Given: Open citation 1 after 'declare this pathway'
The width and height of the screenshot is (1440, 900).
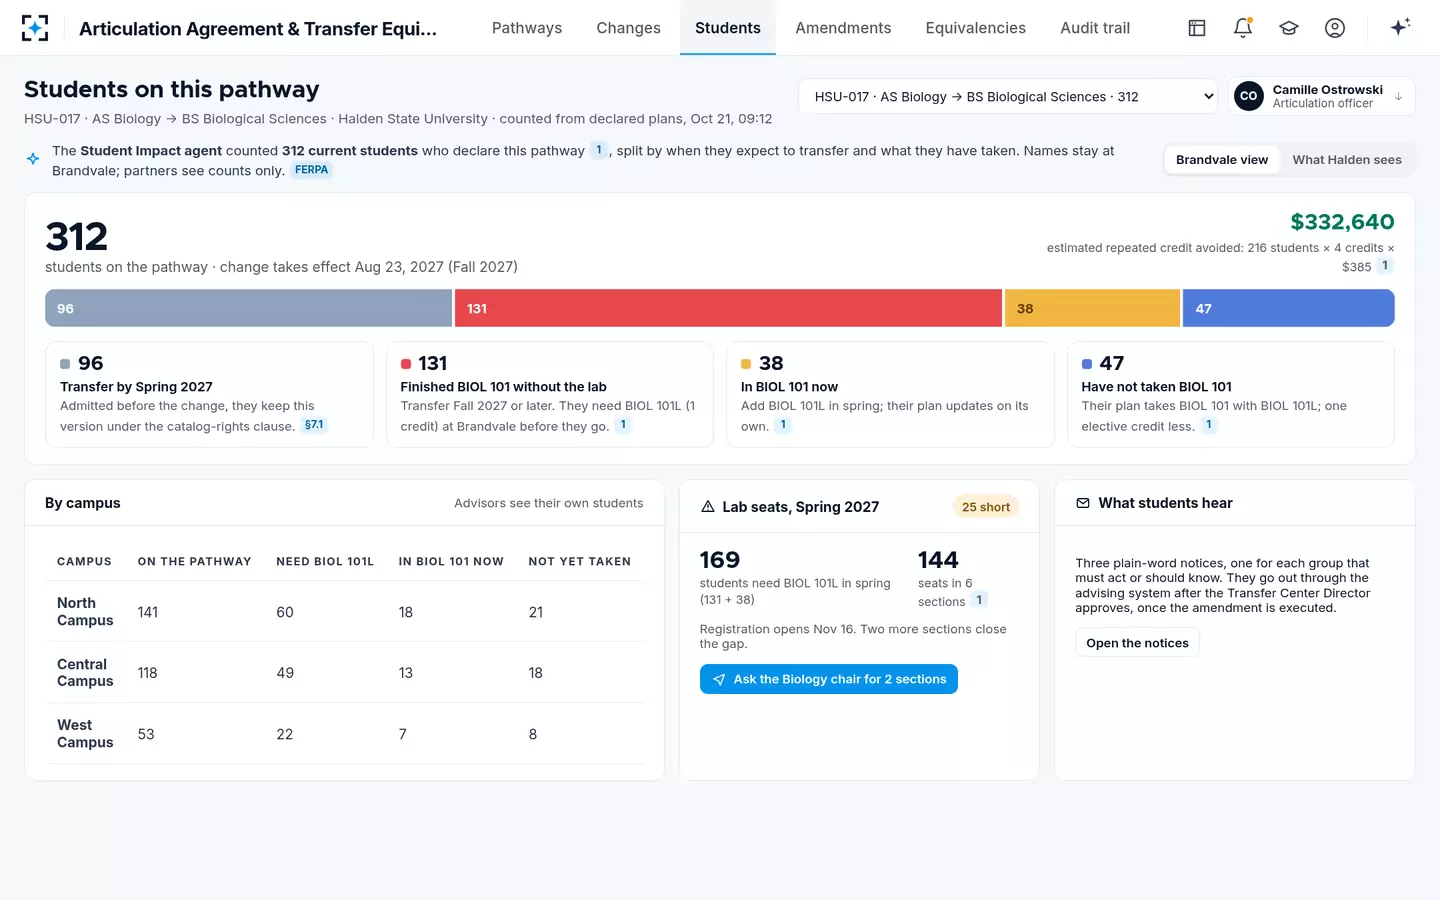Looking at the screenshot, I should [599, 150].
